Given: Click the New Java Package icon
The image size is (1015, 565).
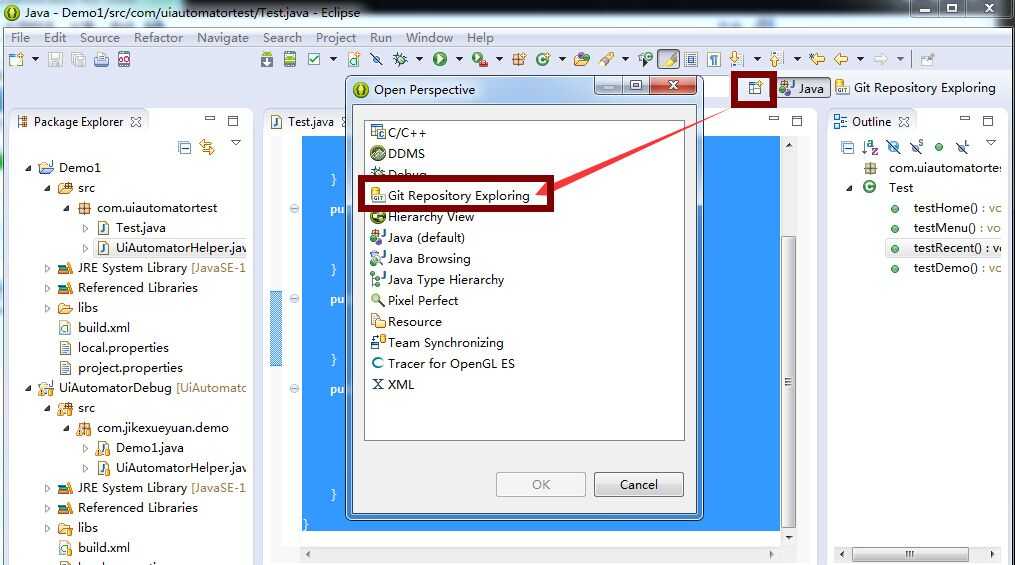Looking at the screenshot, I should tap(519, 60).
